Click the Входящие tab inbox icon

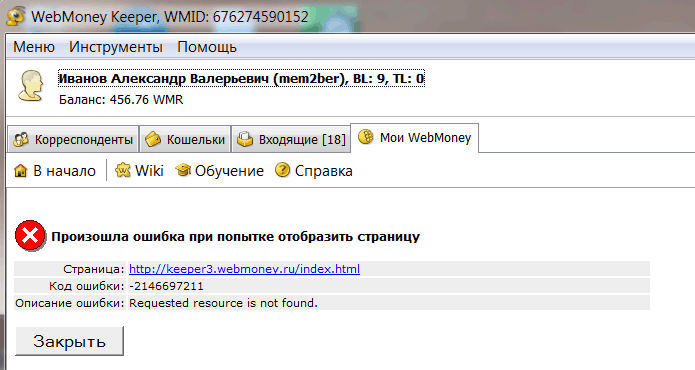[245, 139]
